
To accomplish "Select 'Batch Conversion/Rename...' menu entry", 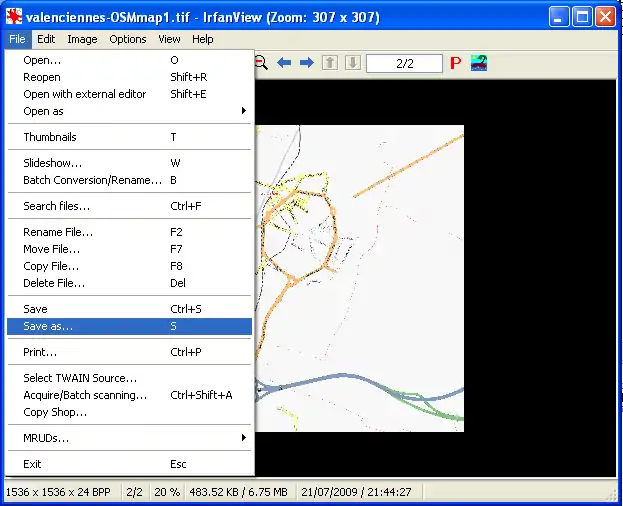I will pyautogui.click(x=92, y=180).
